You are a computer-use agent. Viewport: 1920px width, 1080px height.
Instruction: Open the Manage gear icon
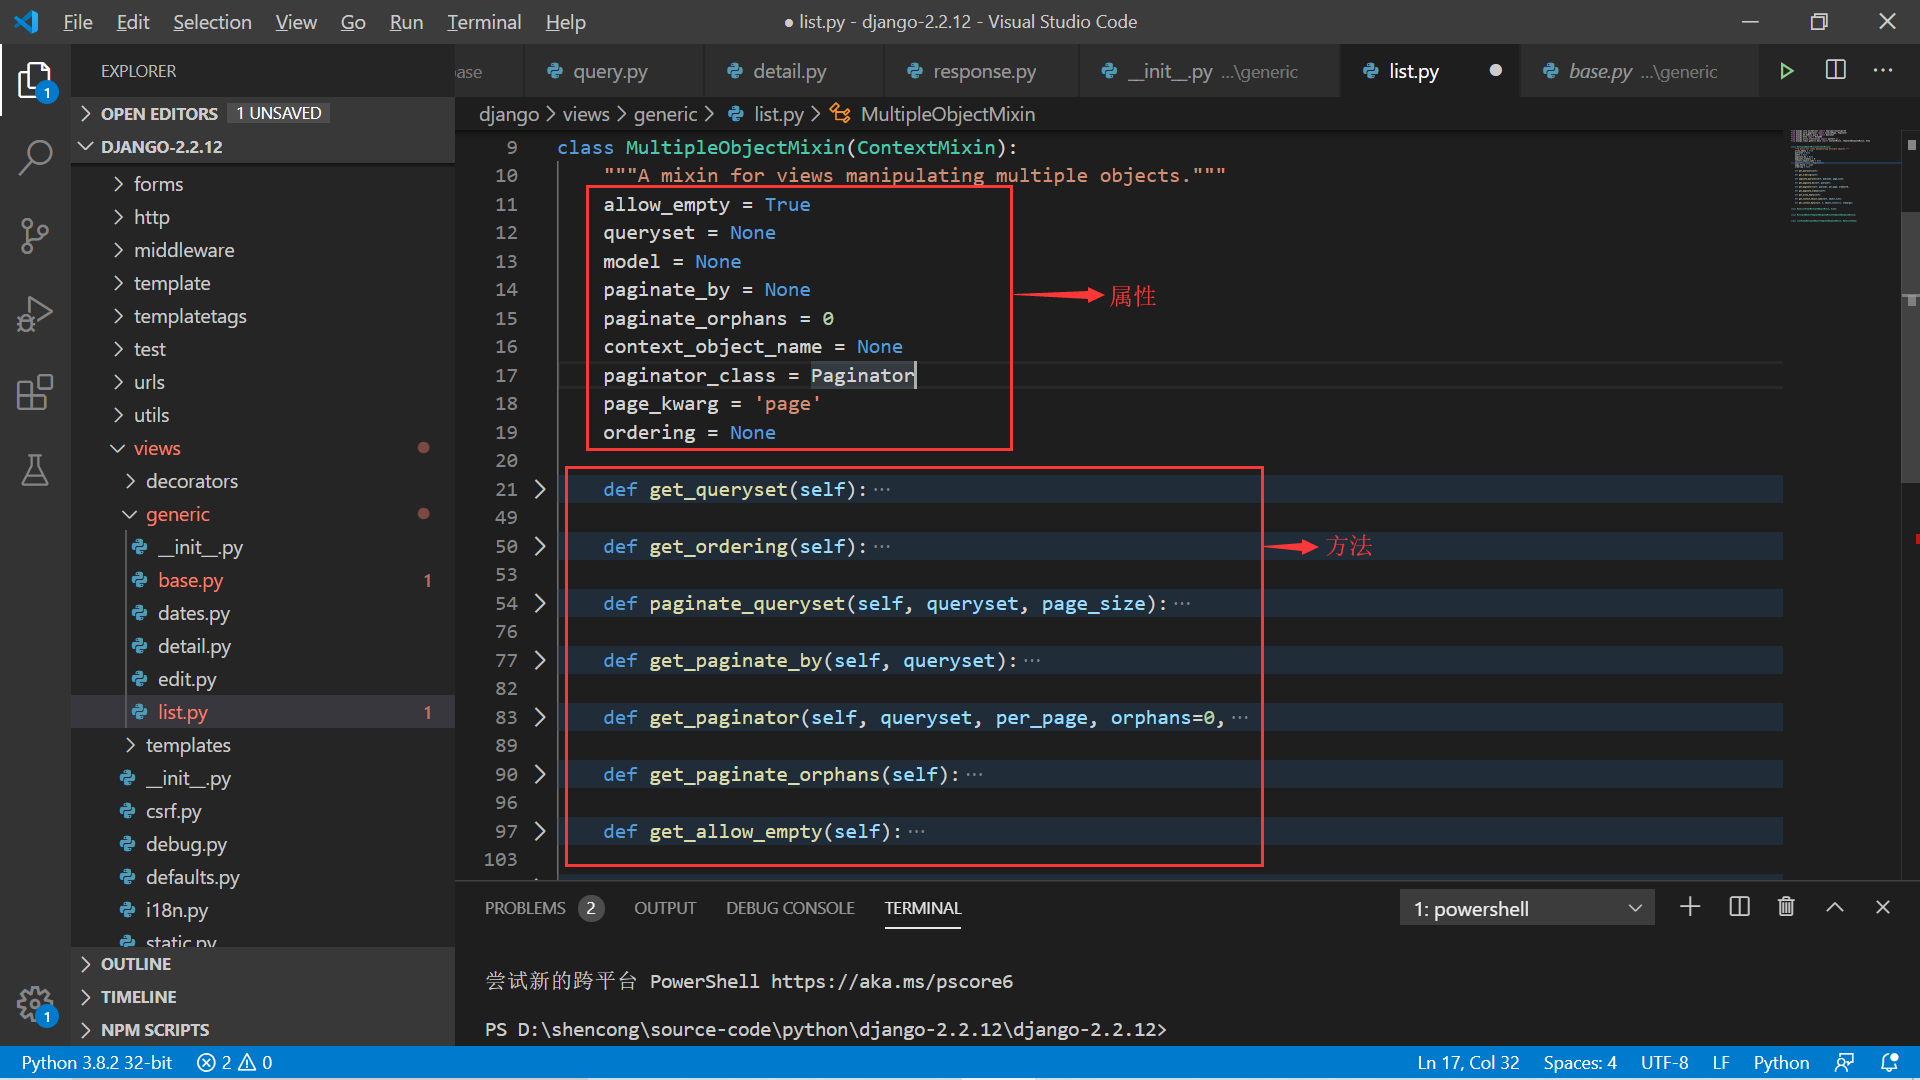pos(35,1003)
